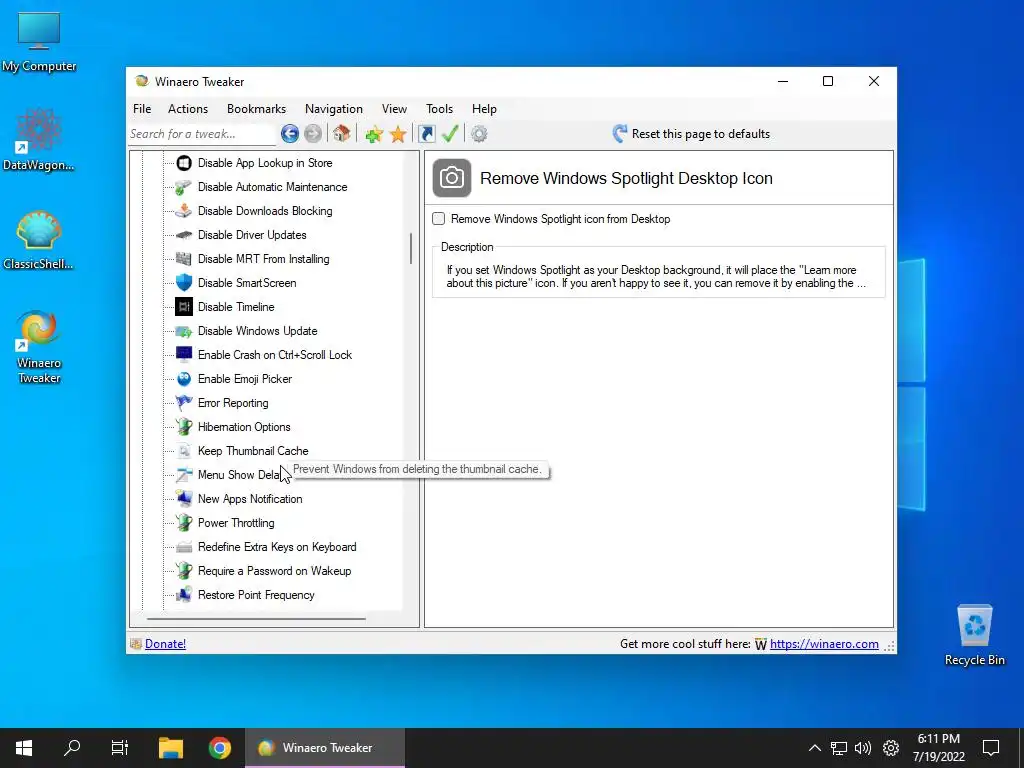Click the blue Back navigation arrow

pyautogui.click(x=290, y=134)
